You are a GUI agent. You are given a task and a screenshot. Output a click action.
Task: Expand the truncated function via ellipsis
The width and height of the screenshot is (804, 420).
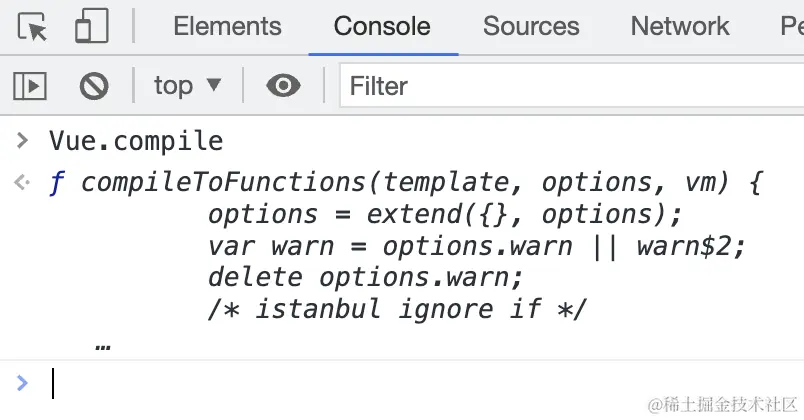[101, 346]
